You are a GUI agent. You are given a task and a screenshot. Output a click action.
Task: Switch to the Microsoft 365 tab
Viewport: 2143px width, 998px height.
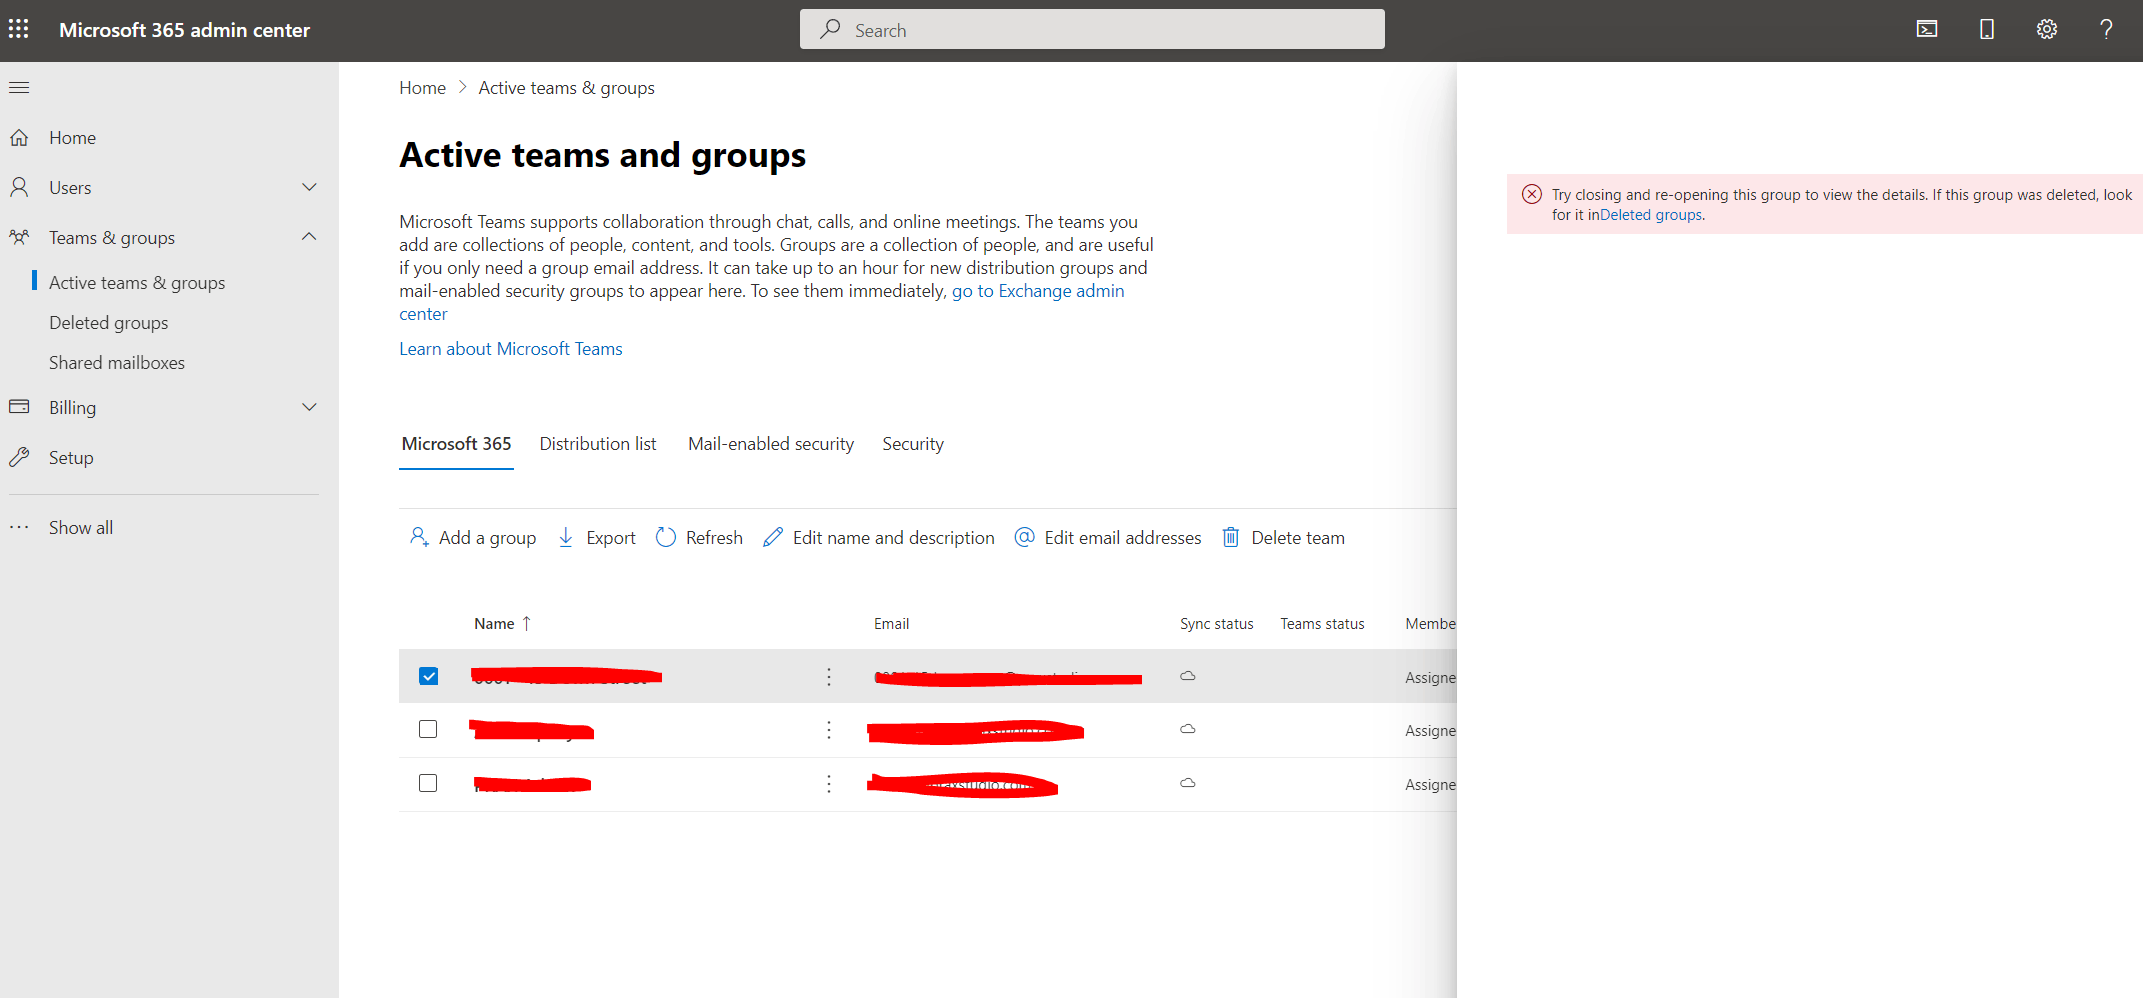tap(456, 444)
